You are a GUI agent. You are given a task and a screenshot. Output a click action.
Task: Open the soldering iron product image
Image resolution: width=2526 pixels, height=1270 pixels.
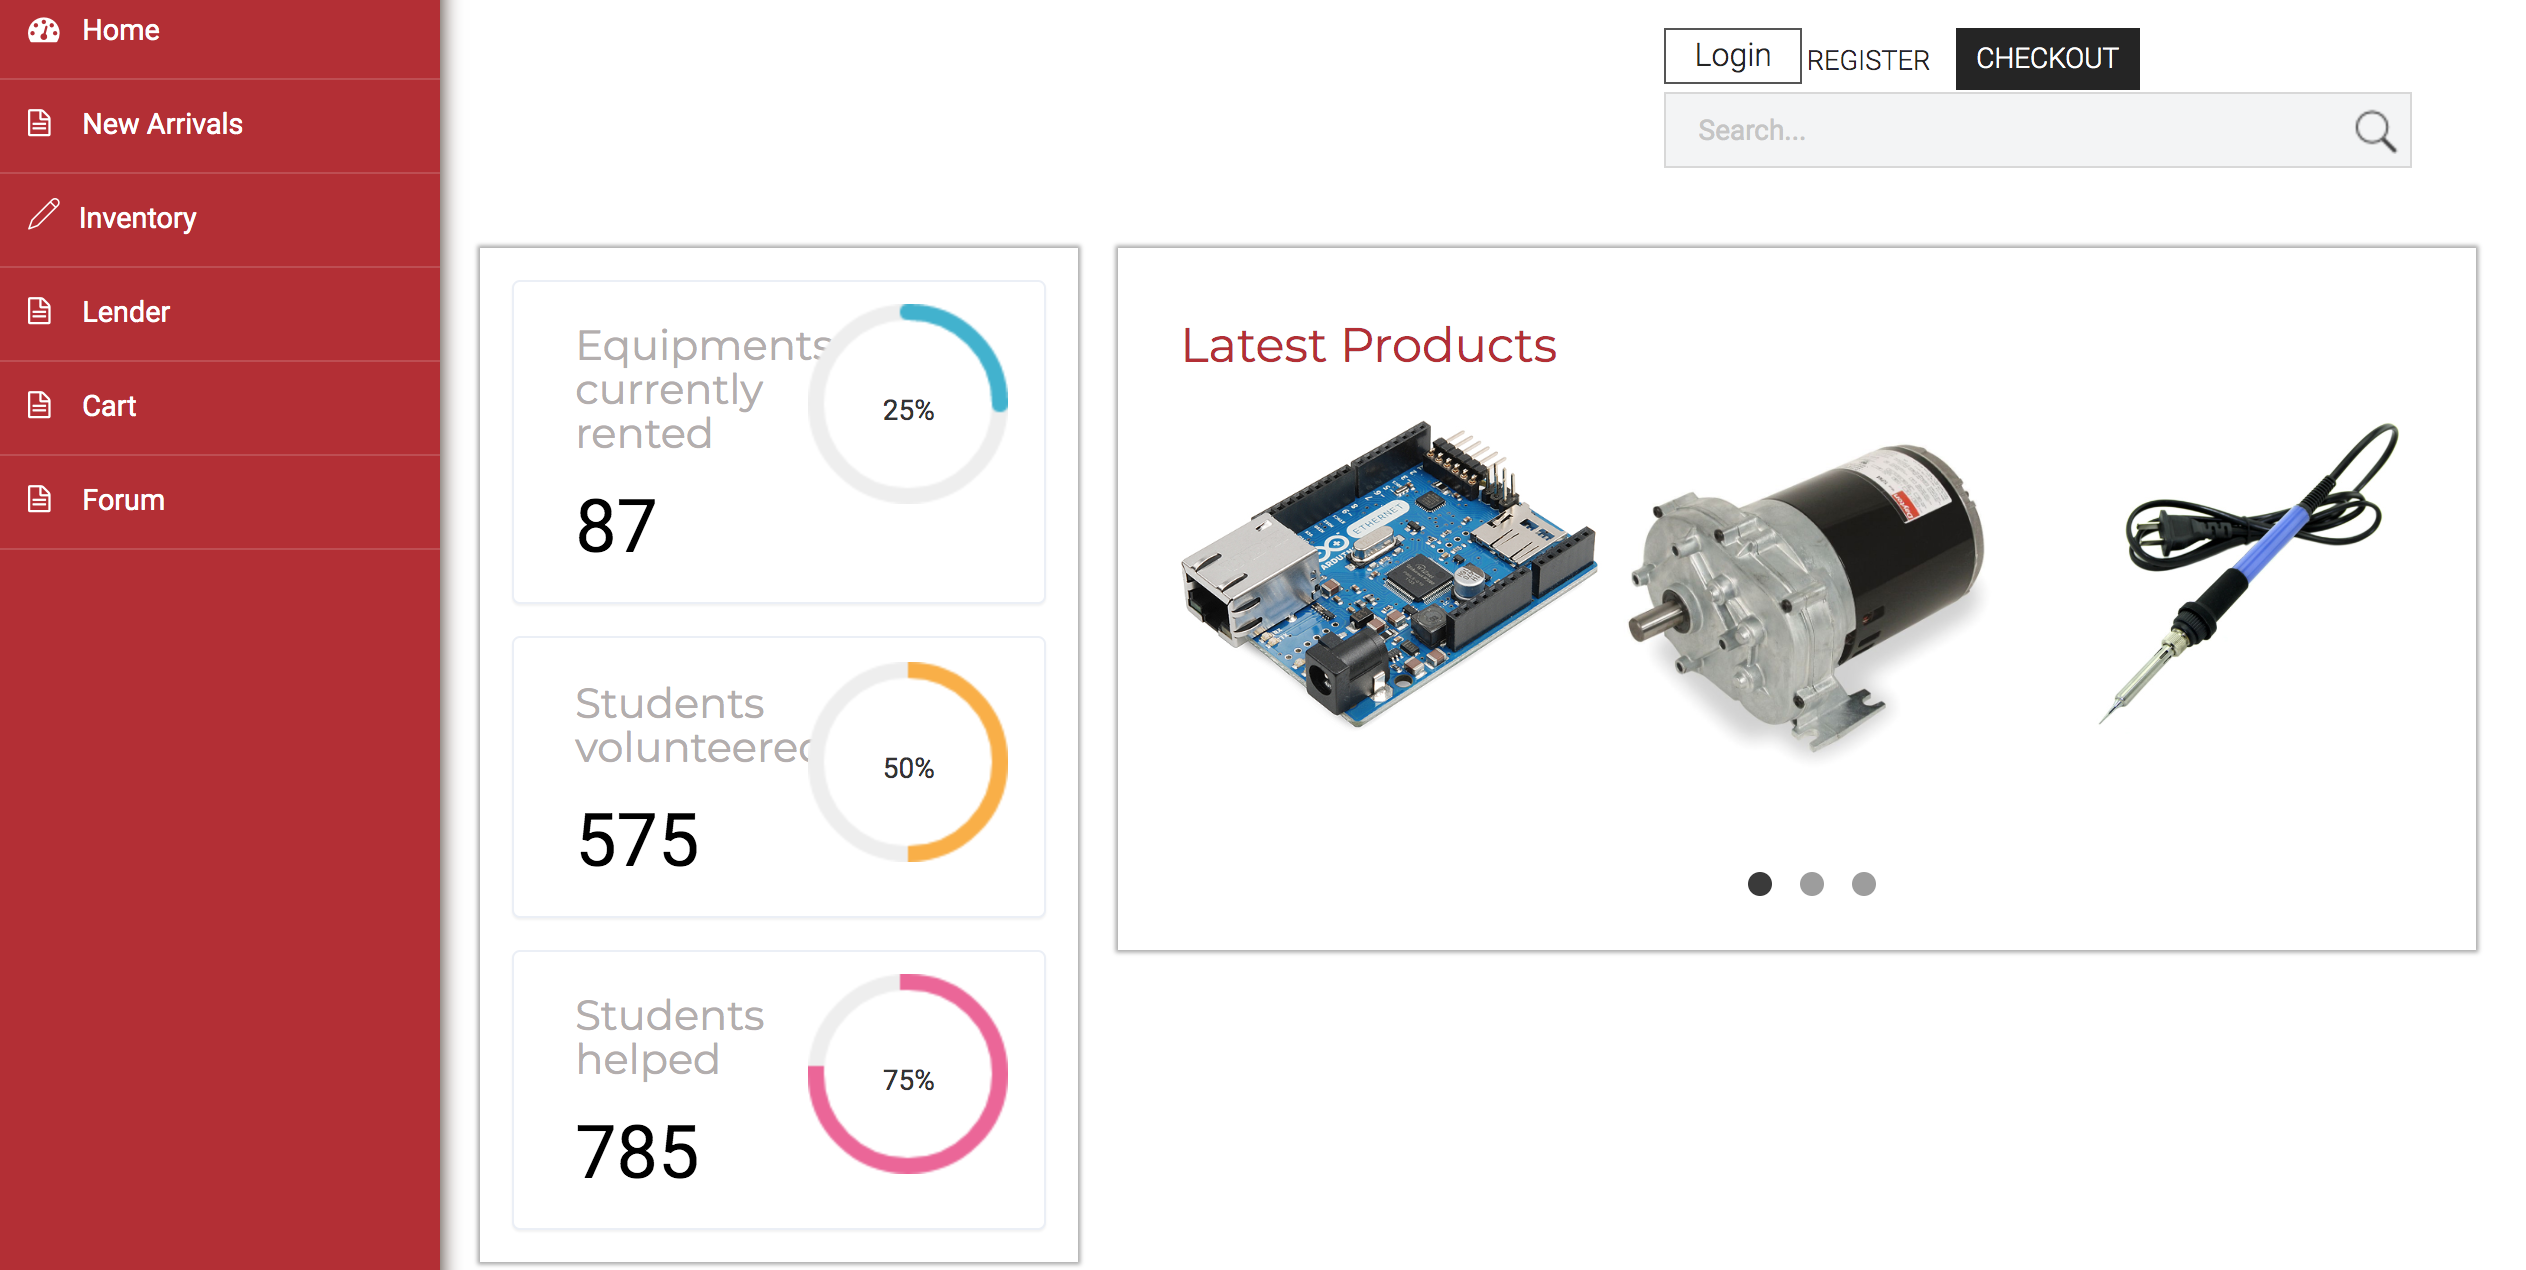pos(2250,570)
